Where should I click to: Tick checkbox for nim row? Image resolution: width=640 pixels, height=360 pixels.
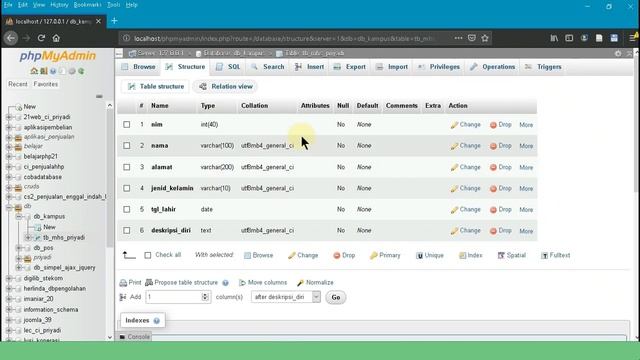(127, 124)
